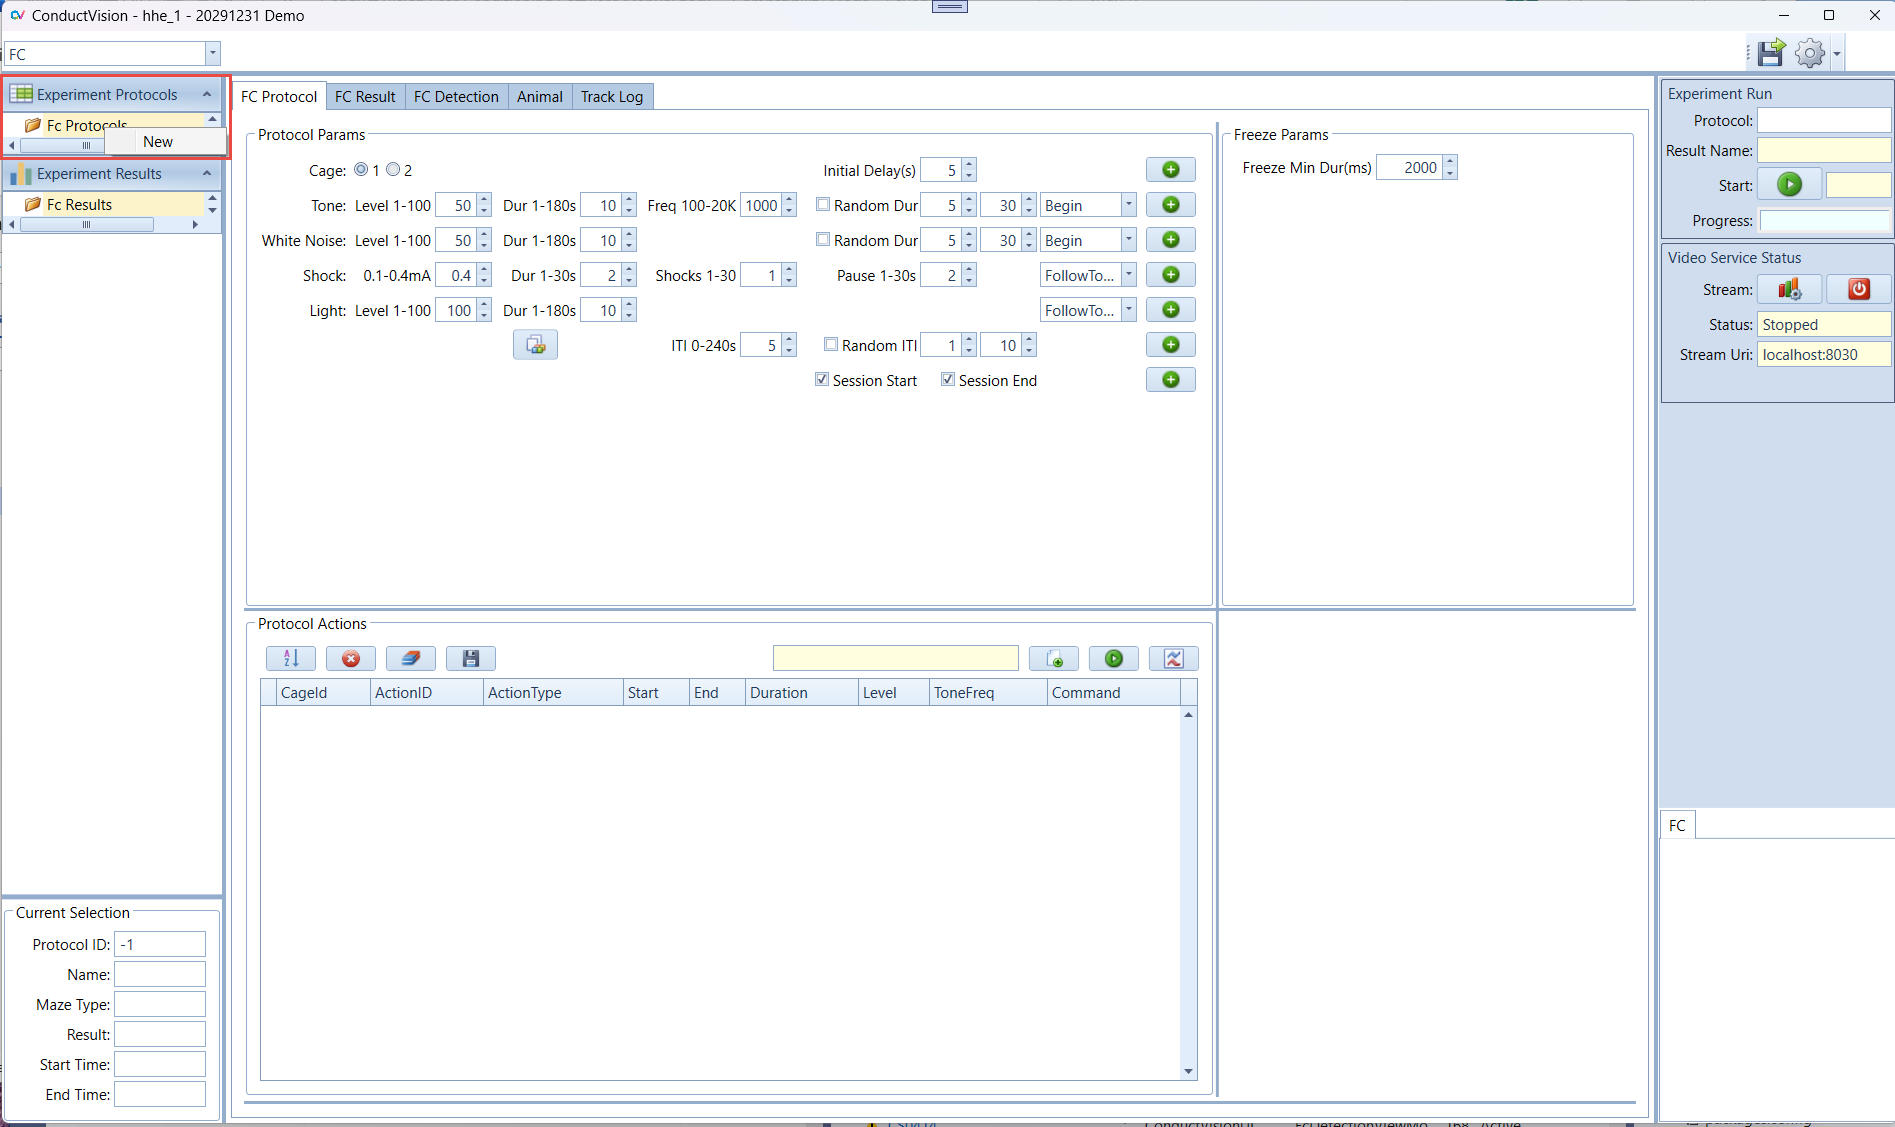This screenshot has width=1895, height=1127.
Task: Click the eraser clear actions icon
Action: click(410, 658)
